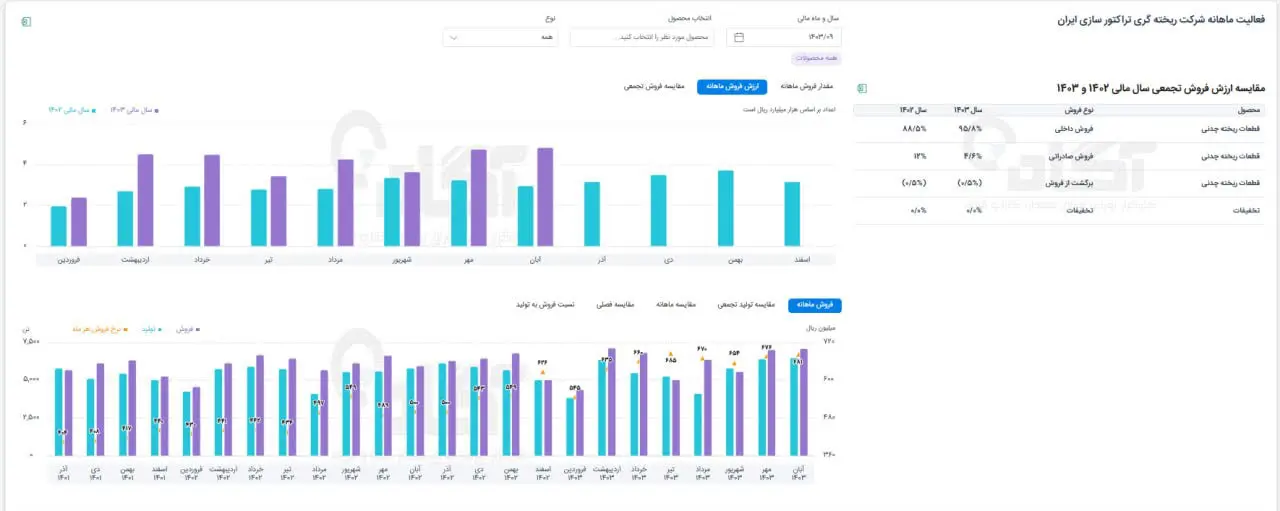Toggle the سال مالی ۱۴۰۲ legend series
Image resolution: width=1280 pixels, height=511 pixels.
(x=72, y=110)
